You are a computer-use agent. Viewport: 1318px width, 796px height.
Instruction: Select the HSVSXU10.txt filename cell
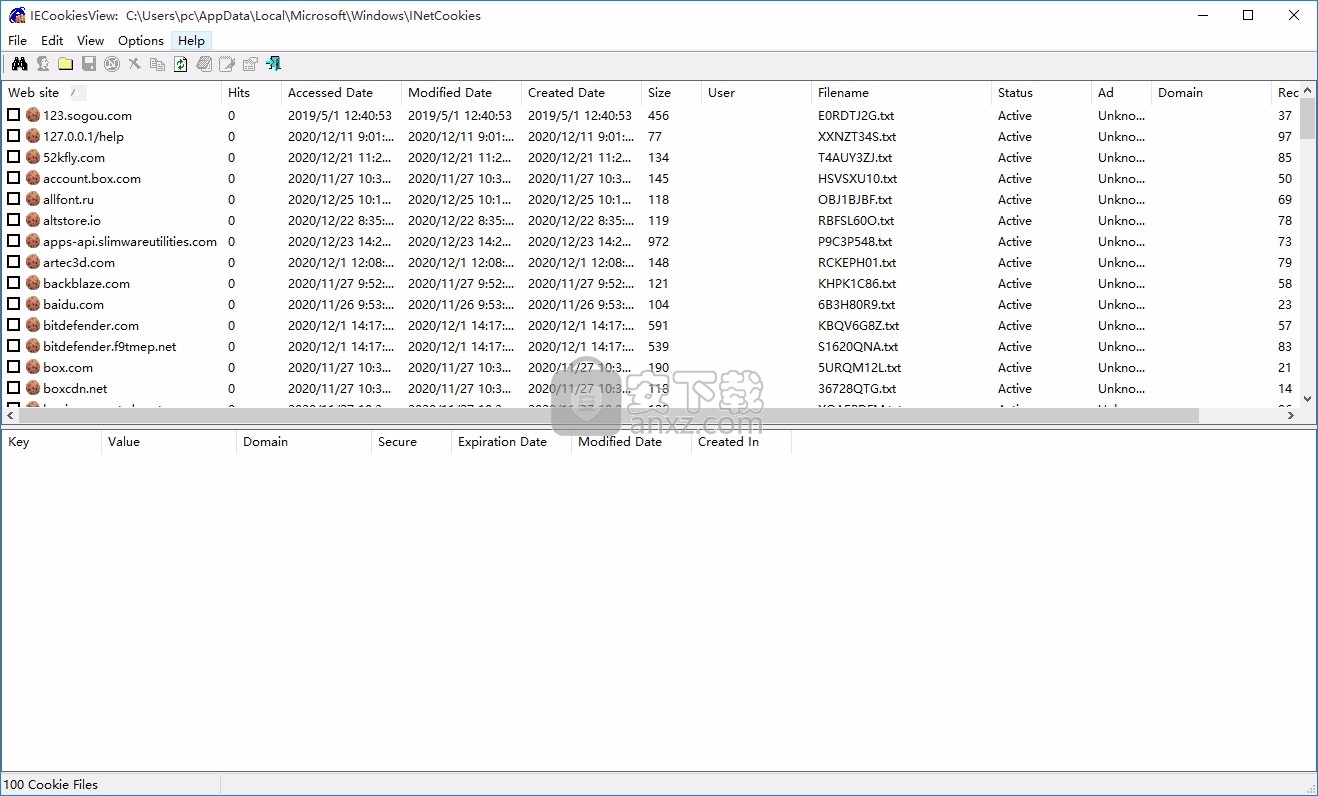(857, 178)
